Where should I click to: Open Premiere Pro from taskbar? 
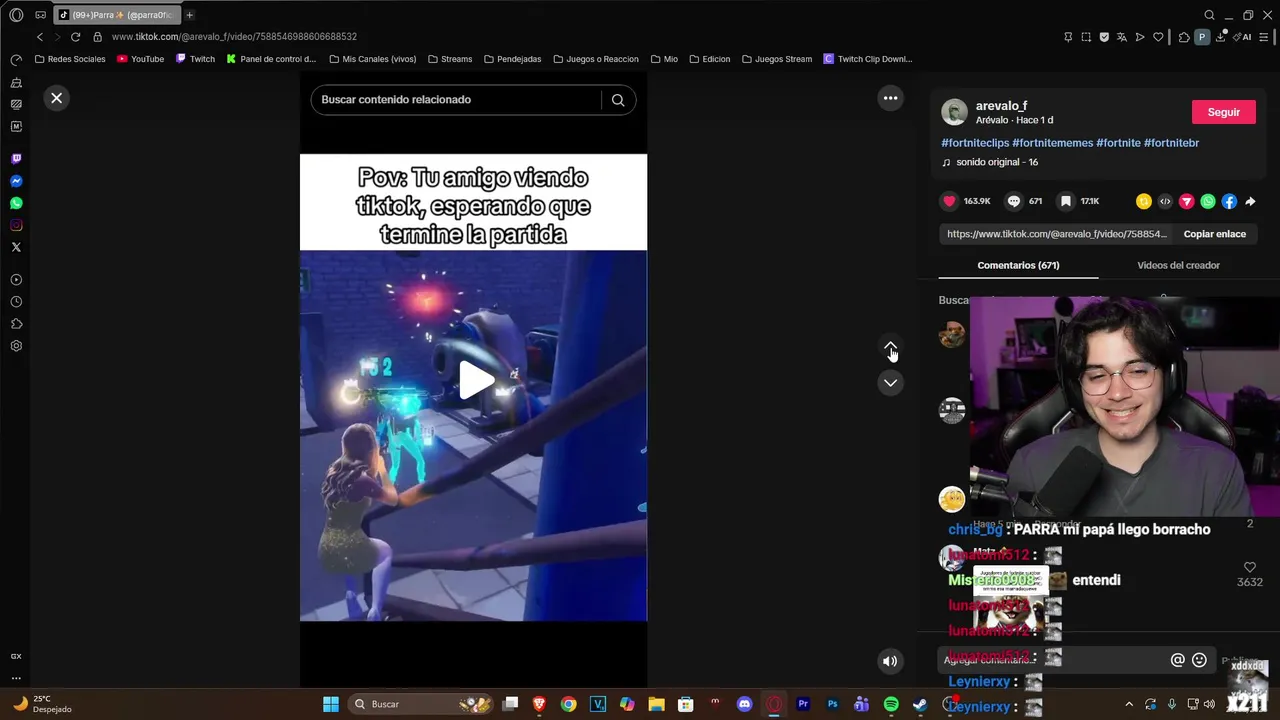(803, 704)
